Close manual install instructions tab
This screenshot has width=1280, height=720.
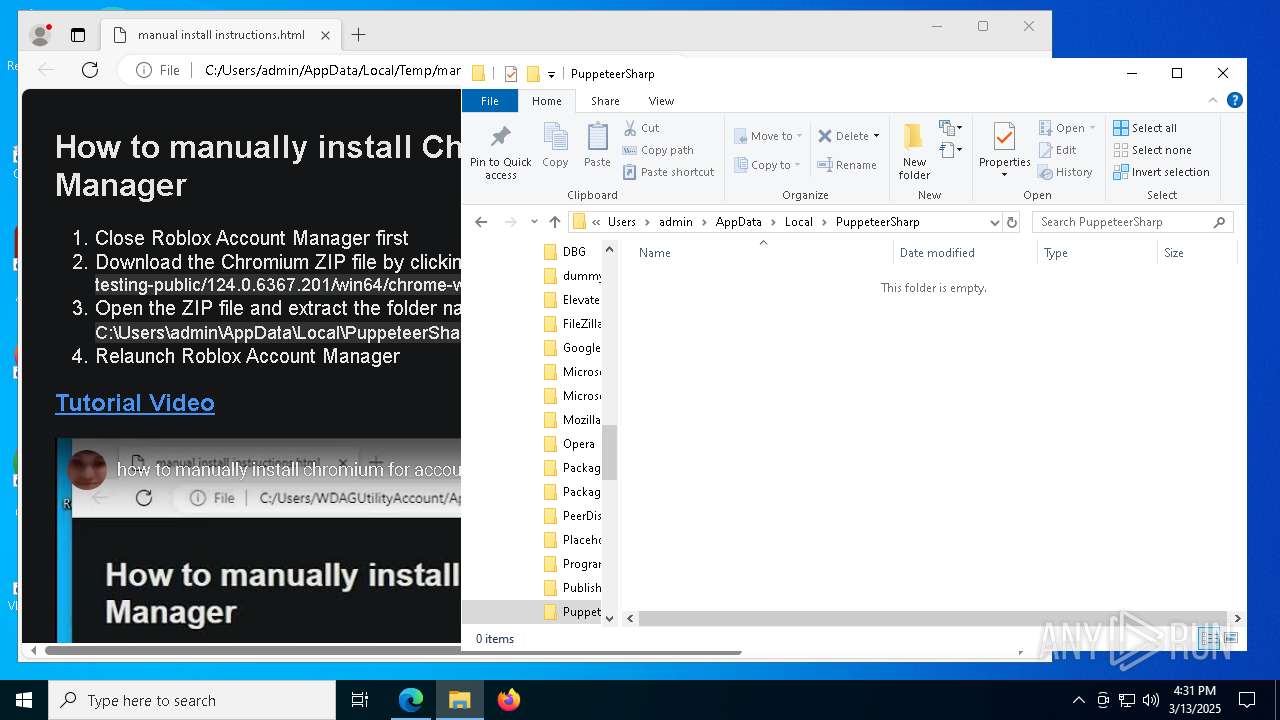pos(326,35)
